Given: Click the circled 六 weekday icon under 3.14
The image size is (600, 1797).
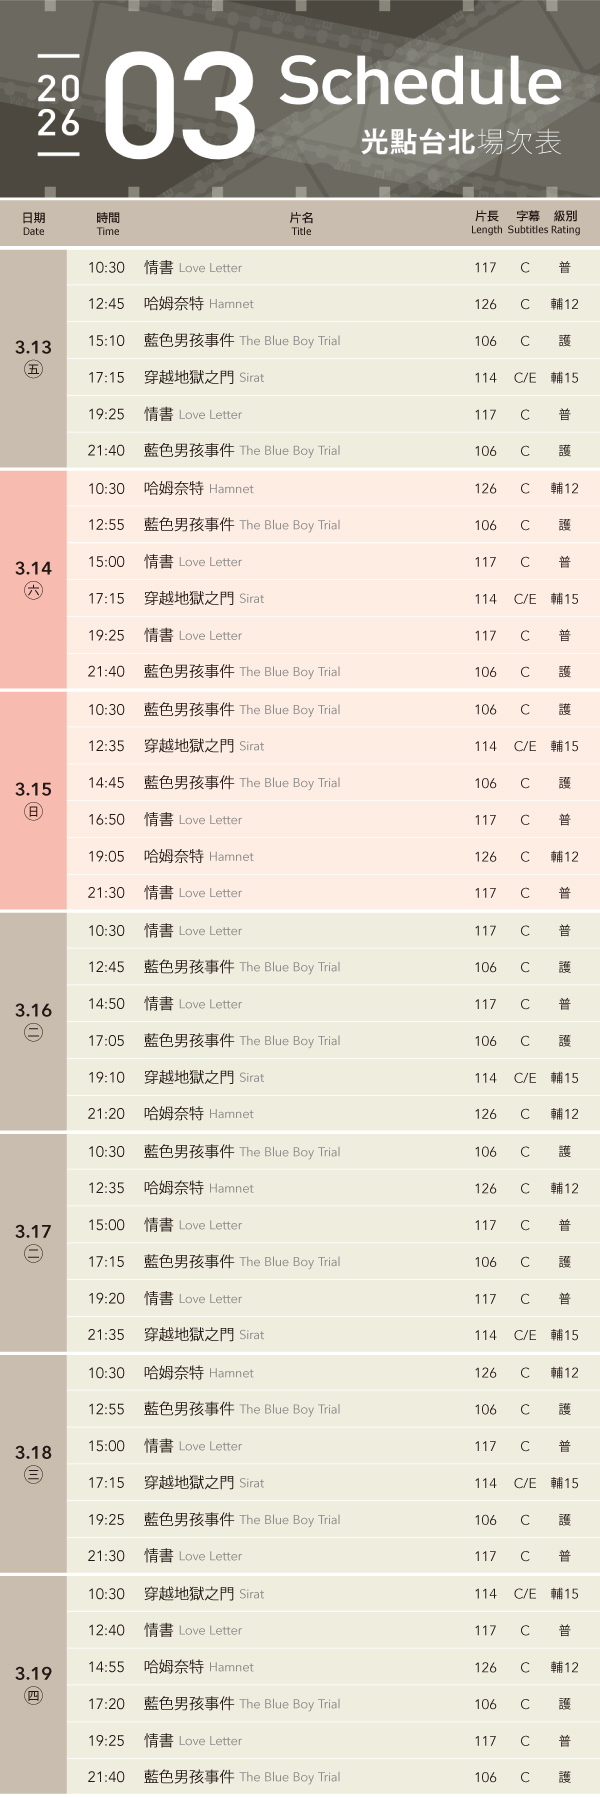Looking at the screenshot, I should tap(33, 590).
